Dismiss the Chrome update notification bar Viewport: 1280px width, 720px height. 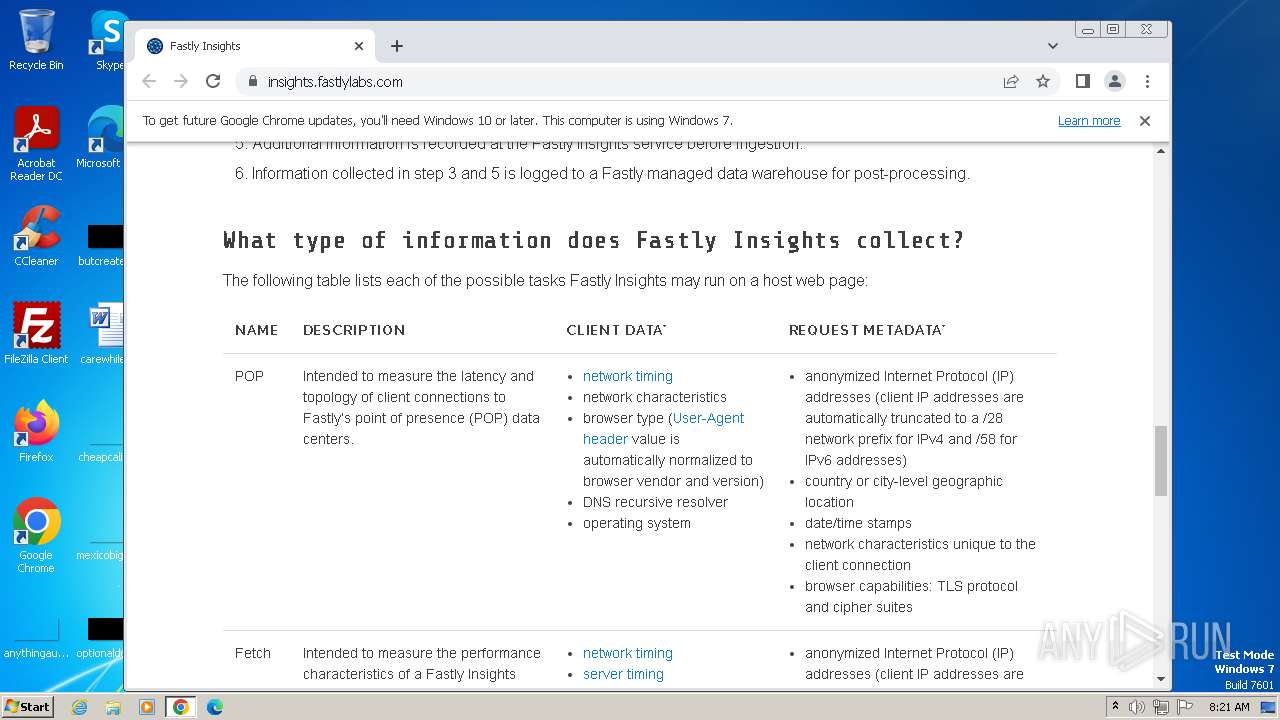(x=1145, y=121)
